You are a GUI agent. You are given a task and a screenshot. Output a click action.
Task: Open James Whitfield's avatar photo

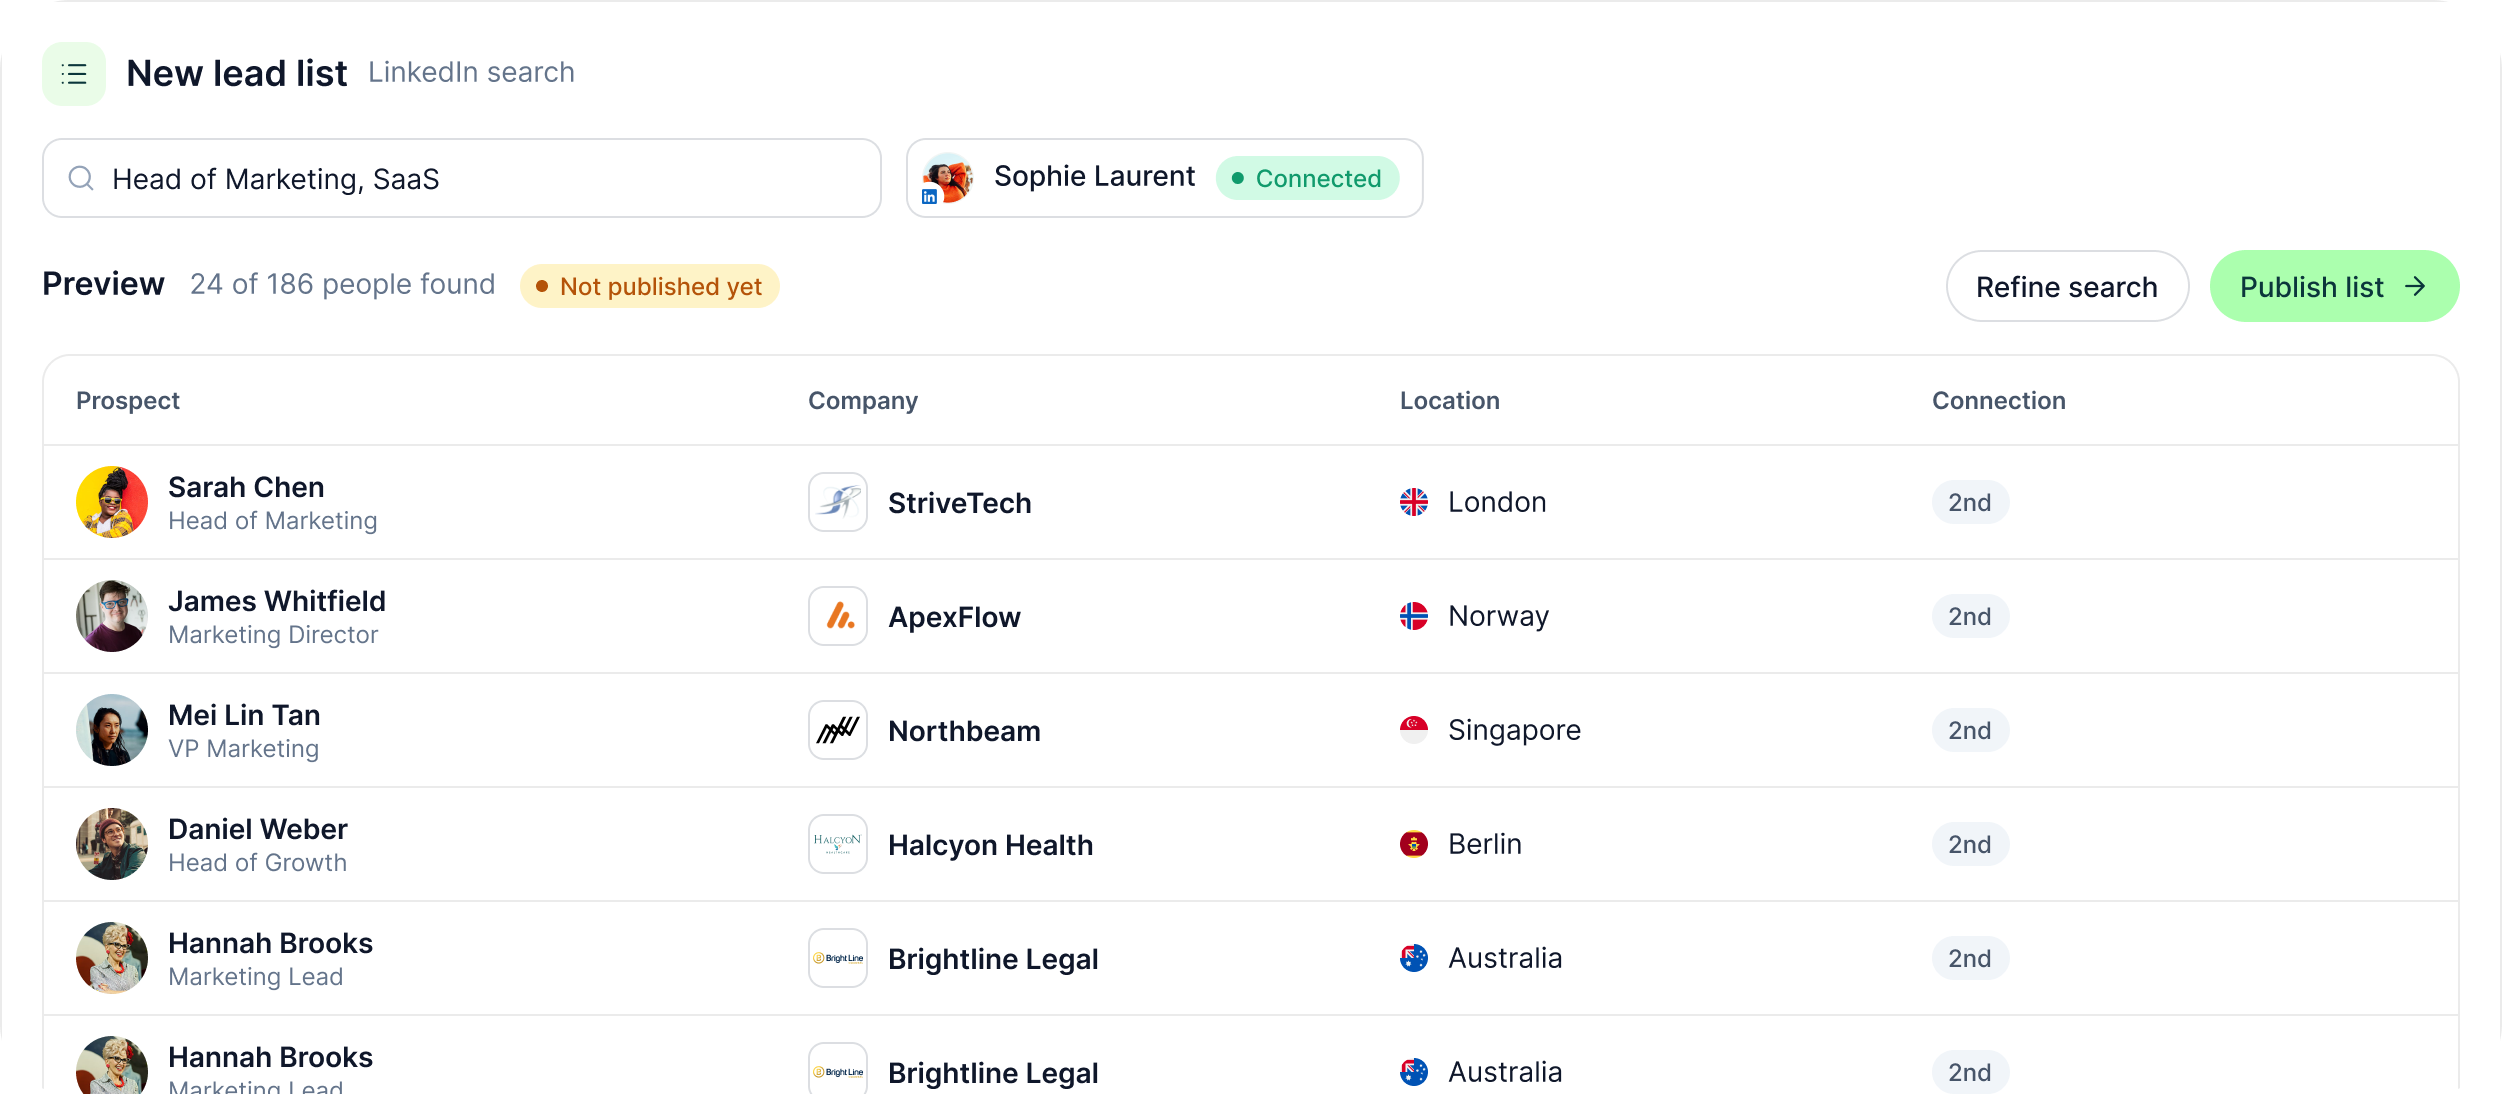pos(112,616)
